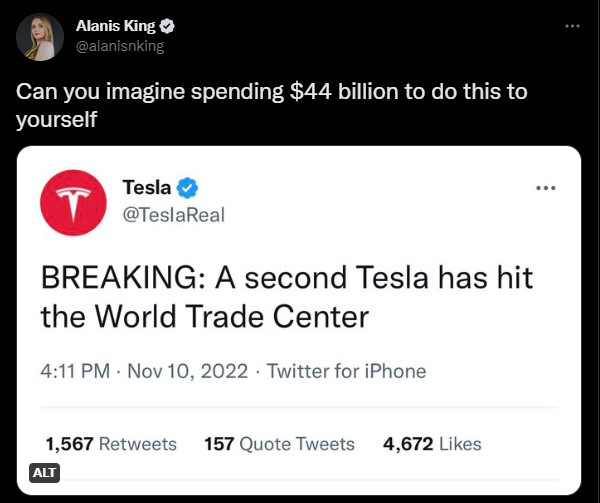
Task: Click the Tesla account name
Action: (146, 187)
